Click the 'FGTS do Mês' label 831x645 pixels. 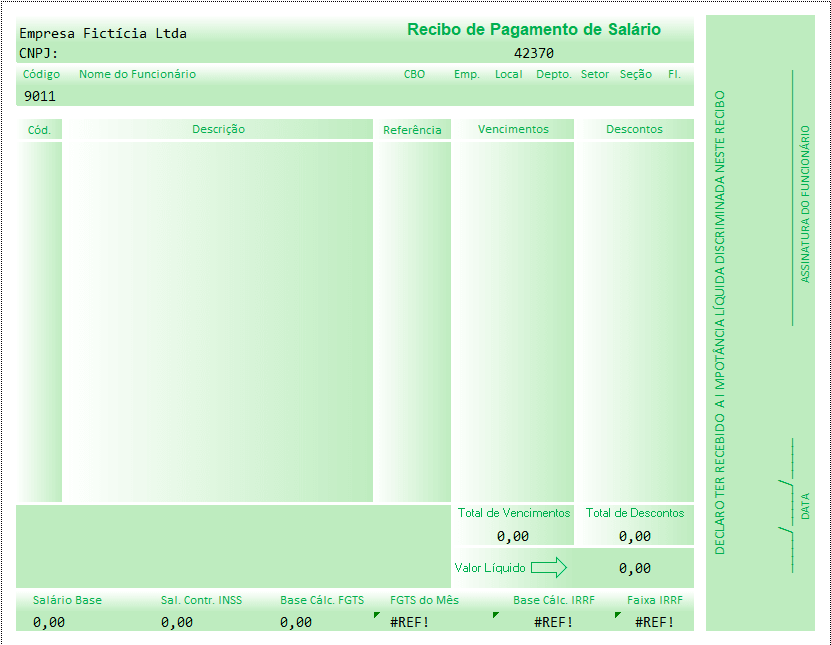(x=425, y=600)
